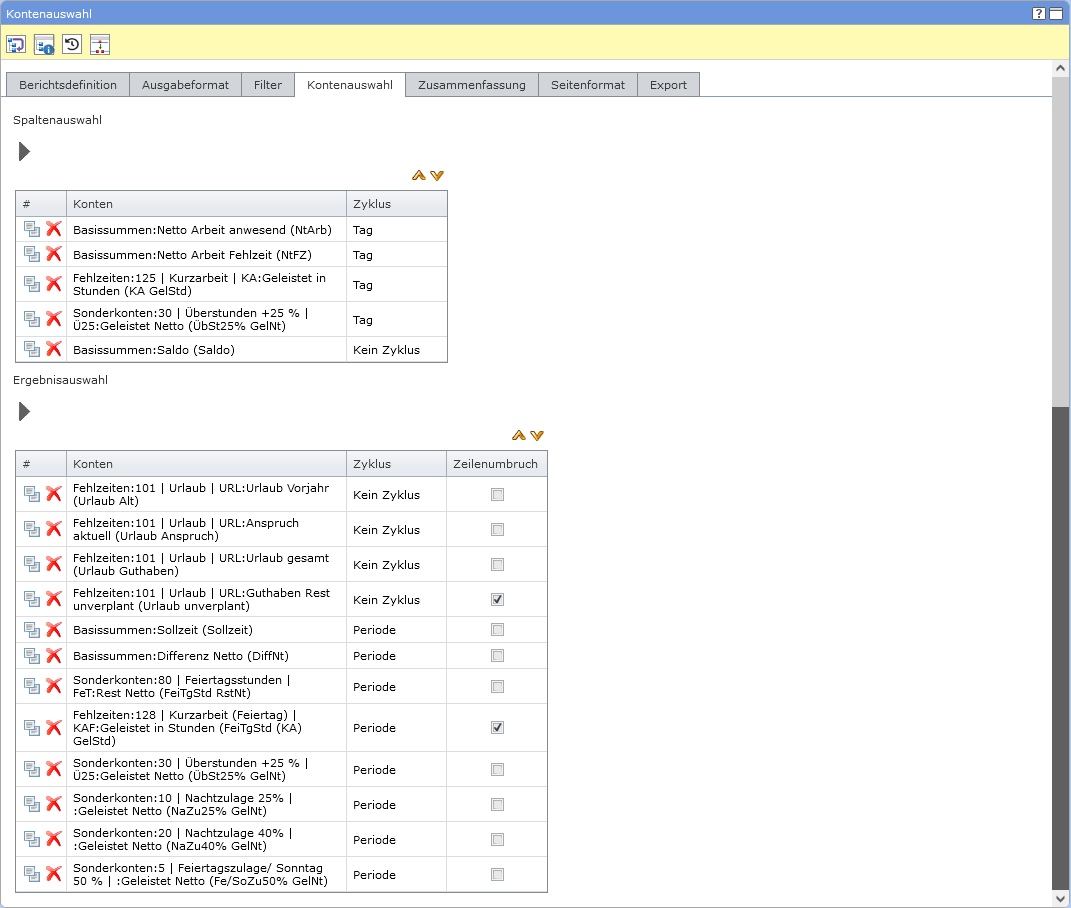Viewport: 1071px width, 908px height.
Task: Expand the Spaltenauswahl triangle
Action: point(24,152)
